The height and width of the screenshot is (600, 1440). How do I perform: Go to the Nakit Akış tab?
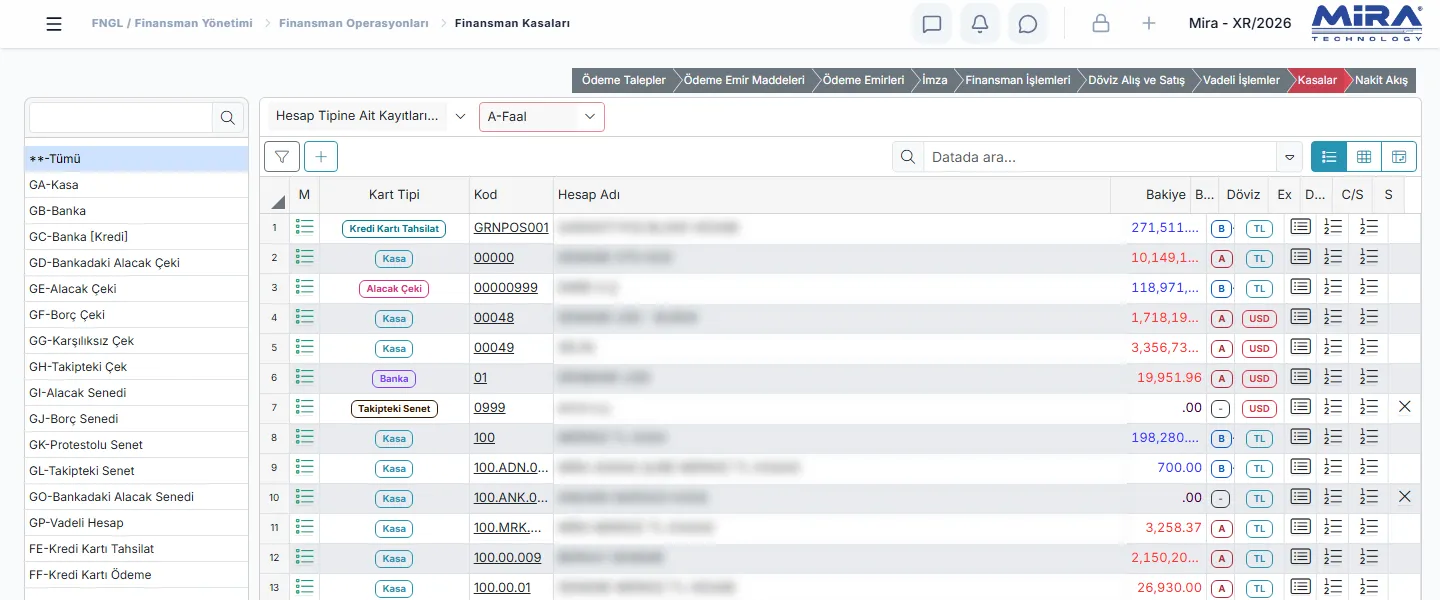click(x=1381, y=80)
